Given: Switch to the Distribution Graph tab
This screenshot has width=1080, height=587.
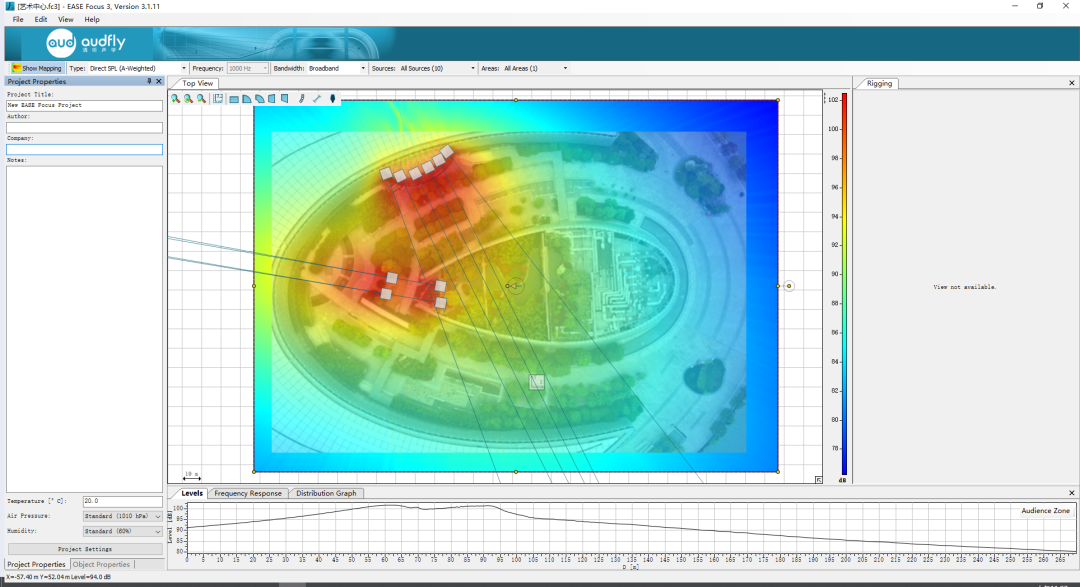Looking at the screenshot, I should click(326, 493).
